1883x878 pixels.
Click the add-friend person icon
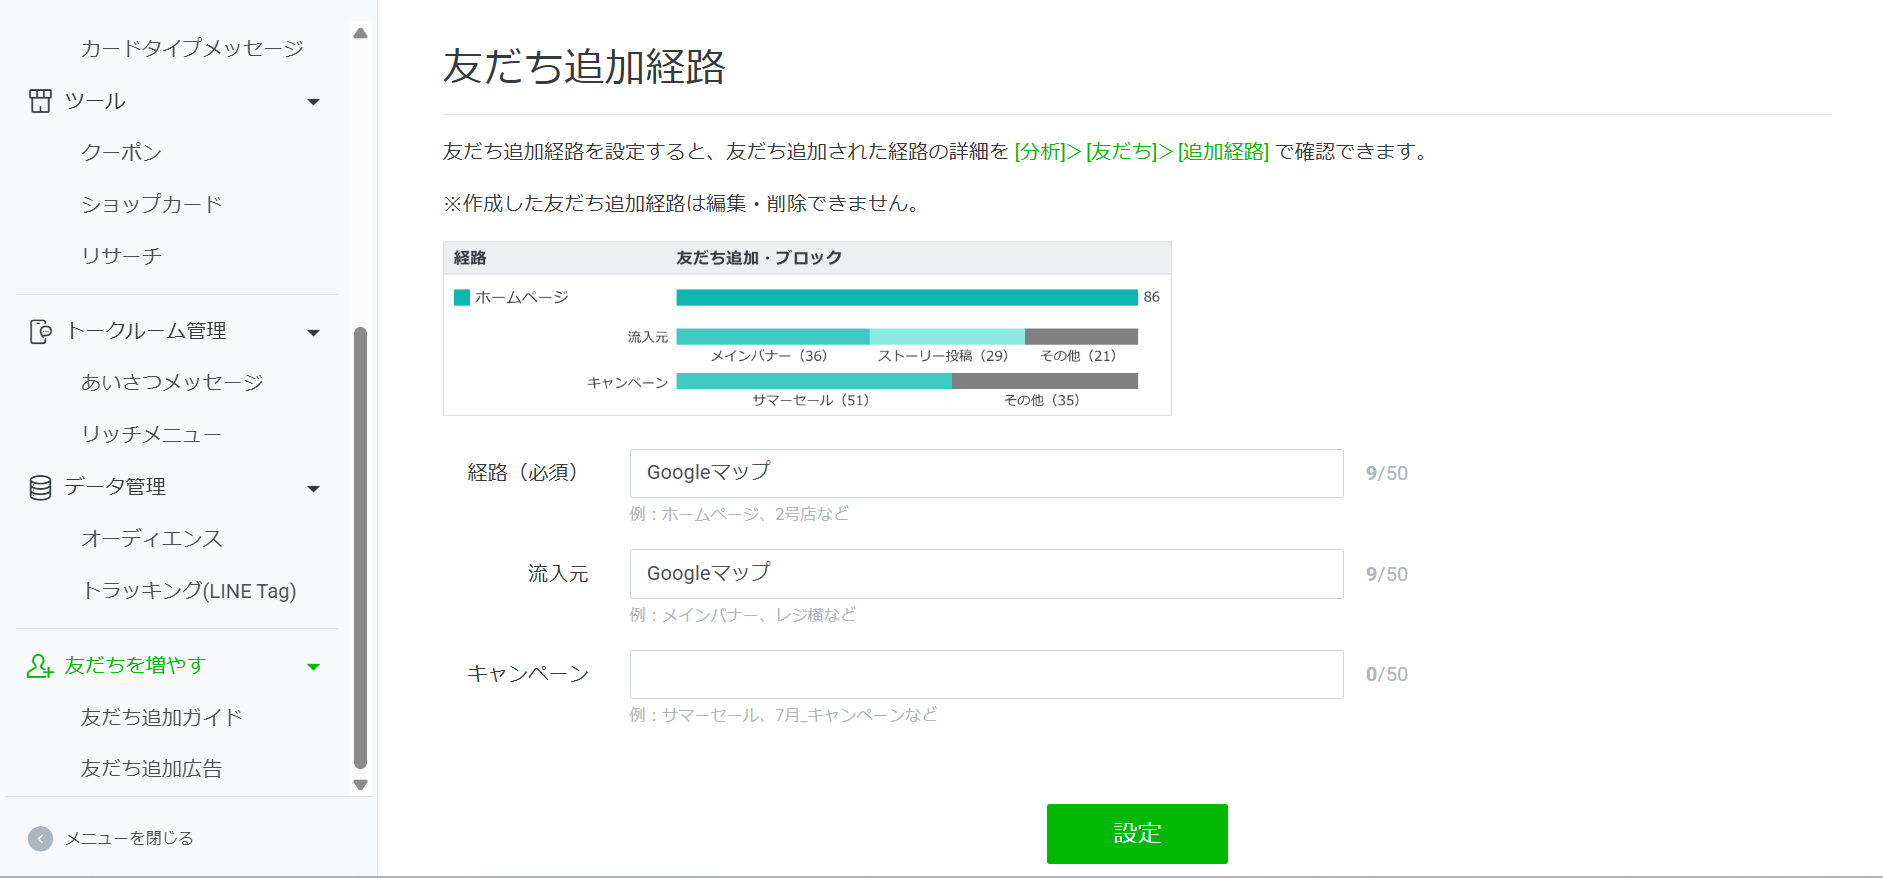coord(40,666)
